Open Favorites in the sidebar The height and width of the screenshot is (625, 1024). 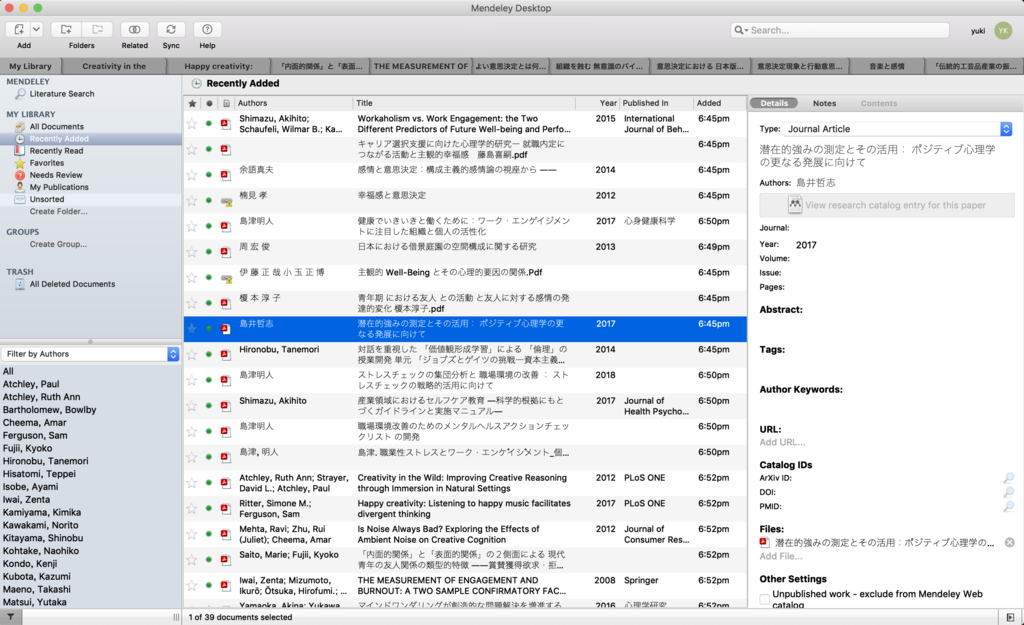point(46,163)
